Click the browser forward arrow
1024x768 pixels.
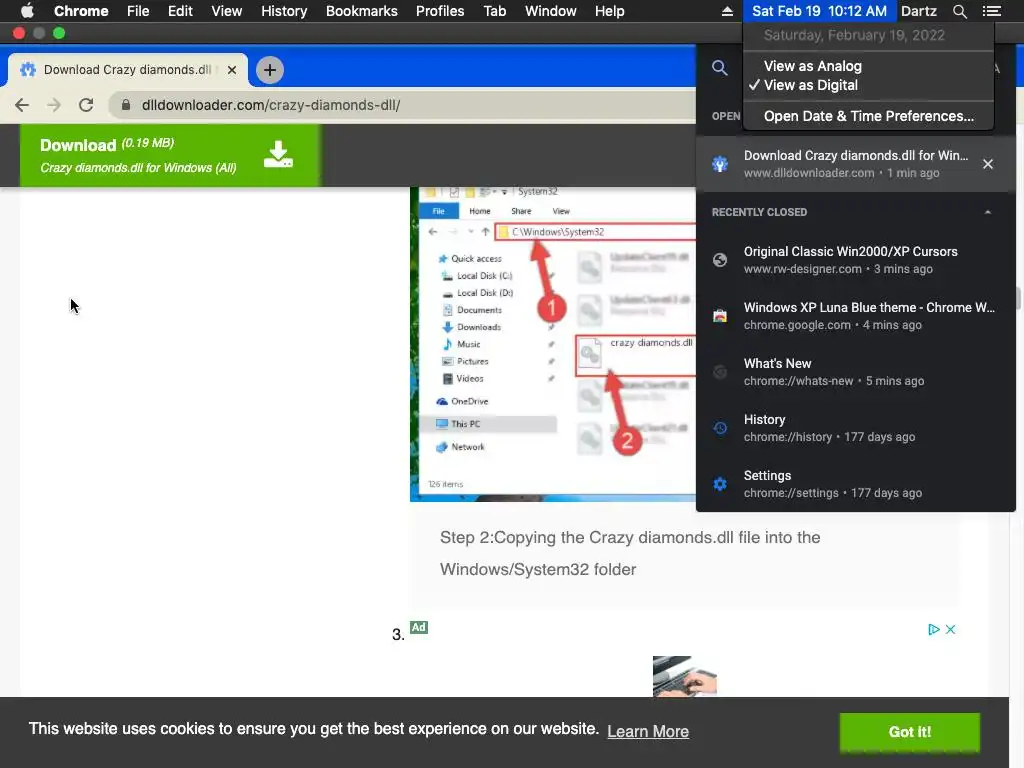pos(54,105)
